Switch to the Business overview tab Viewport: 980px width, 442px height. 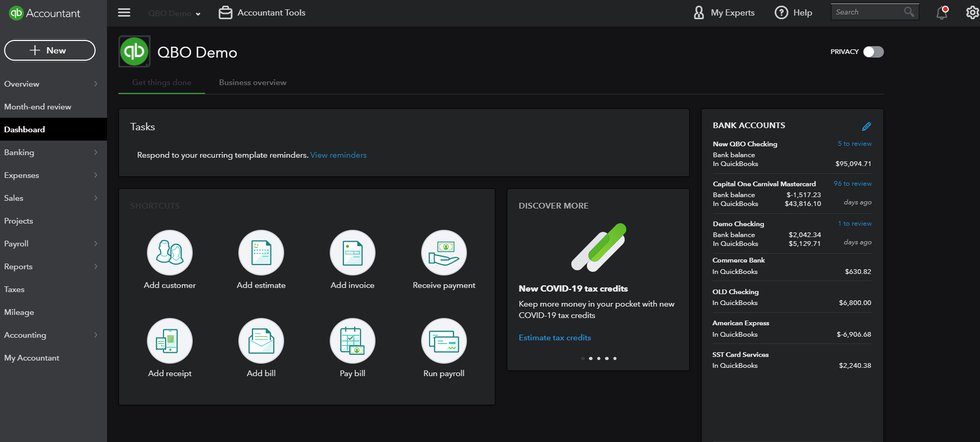pyautogui.click(x=252, y=83)
